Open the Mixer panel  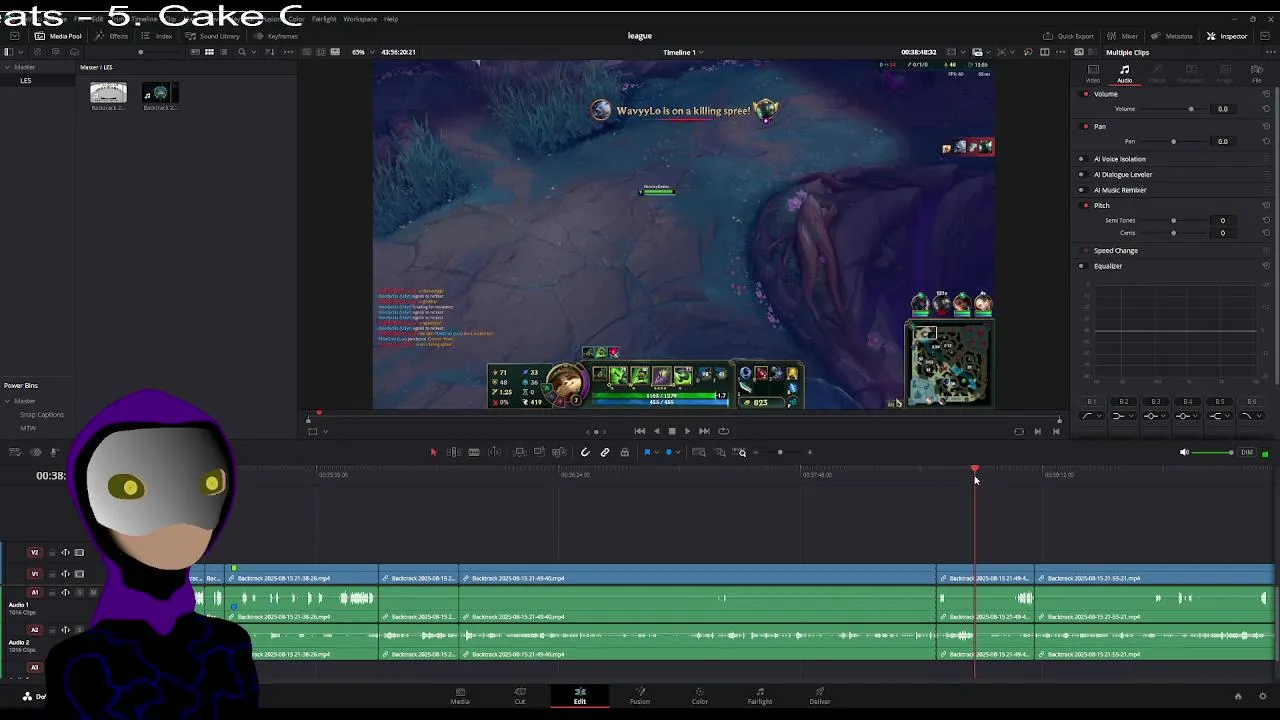1123,36
